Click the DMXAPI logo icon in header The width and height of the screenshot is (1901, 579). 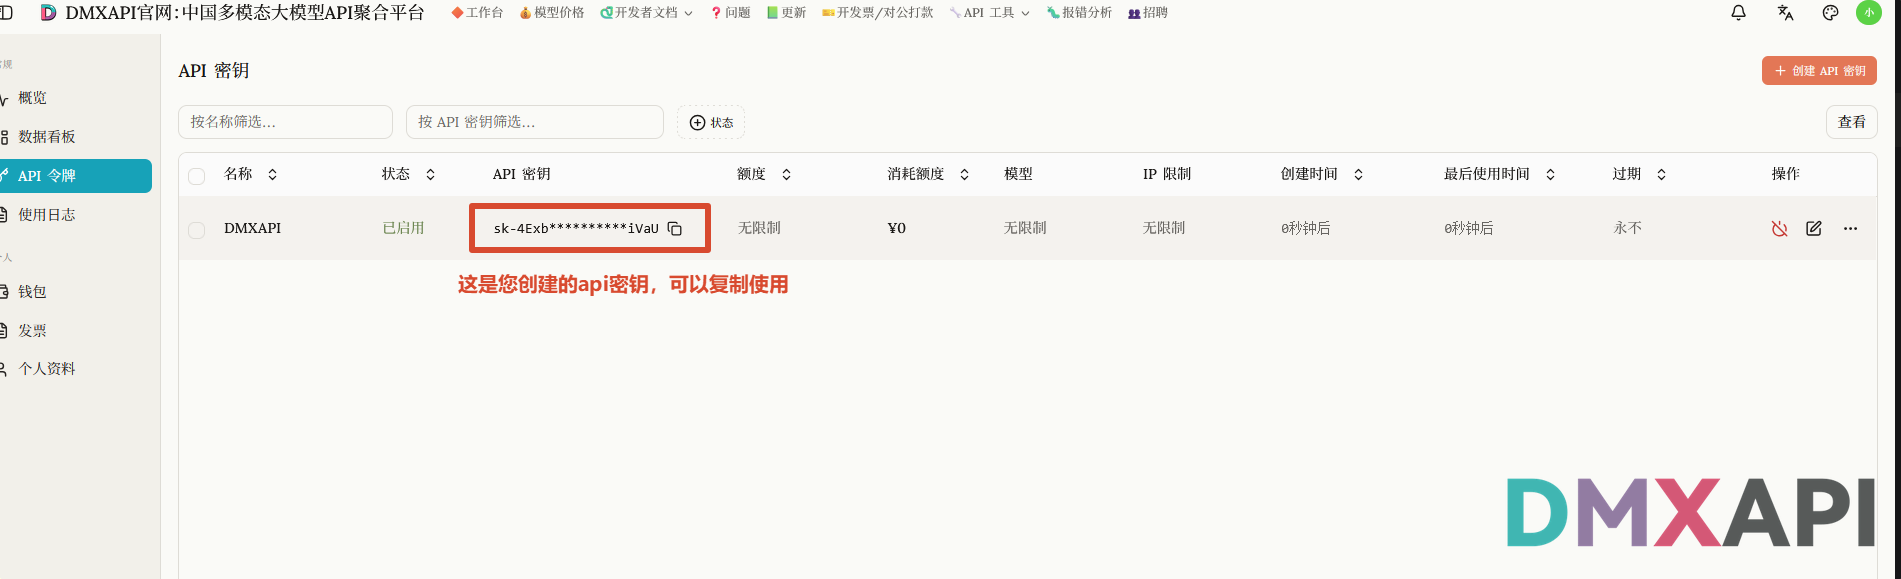click(x=48, y=13)
